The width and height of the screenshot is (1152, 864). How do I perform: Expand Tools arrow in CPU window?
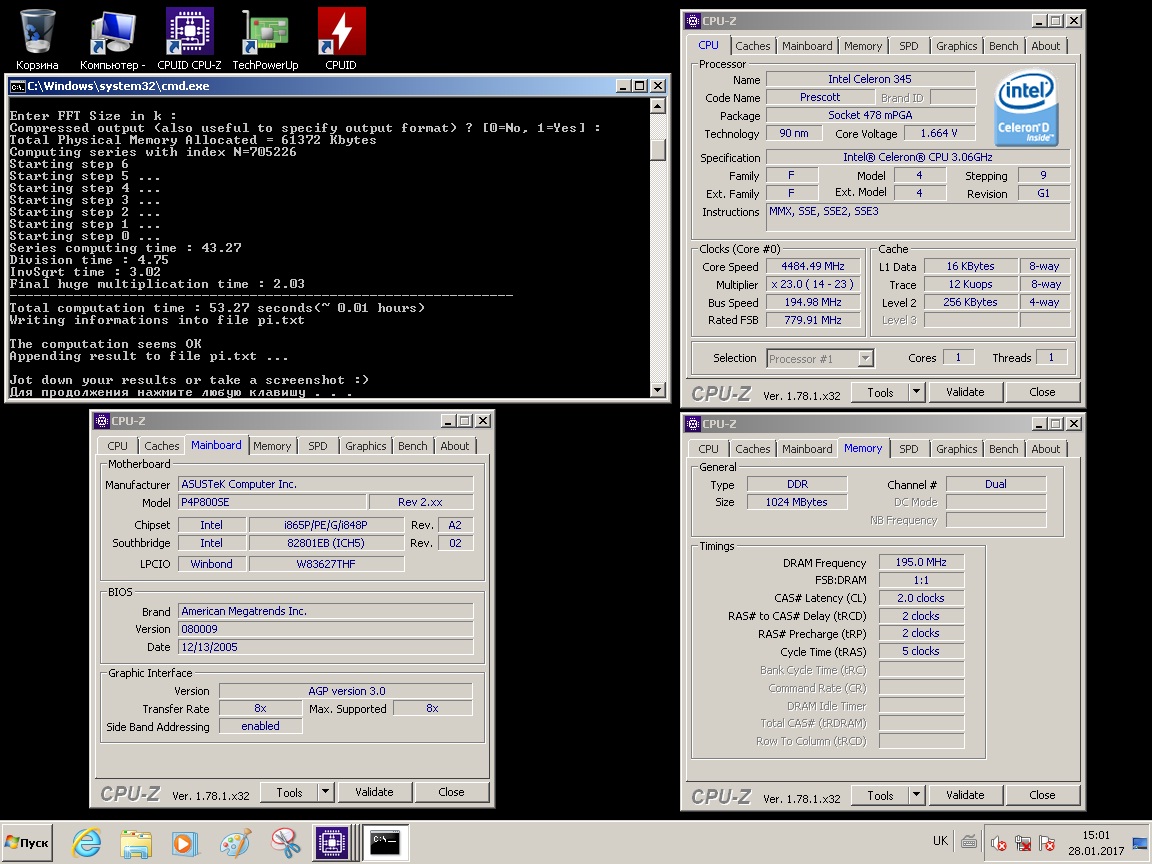[x=916, y=392]
